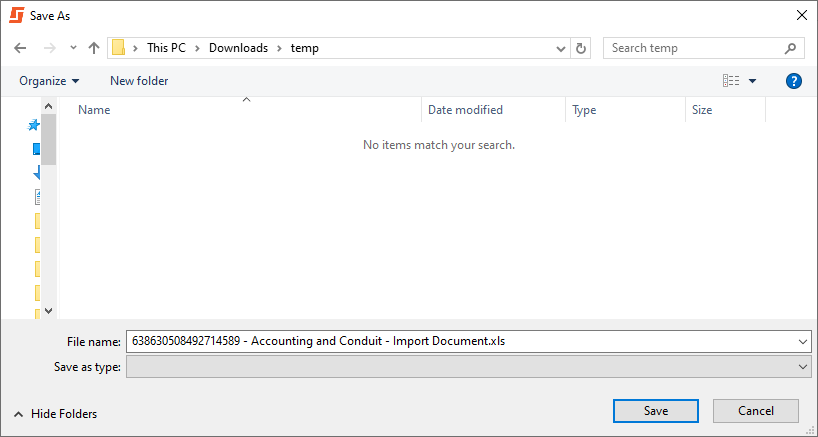Click the search magnifier icon
This screenshot has height=437, width=818.
pyautogui.click(x=790, y=48)
